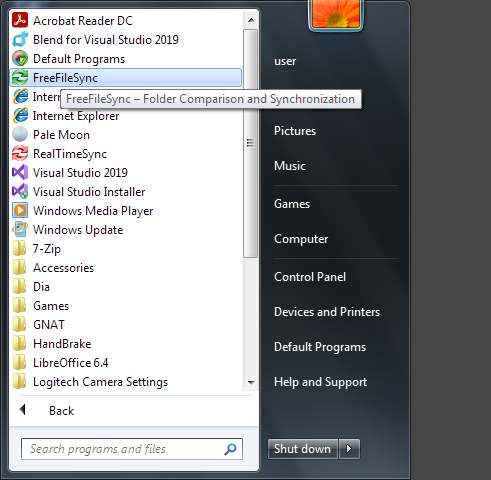491x480 pixels.
Task: Expand the Accessories folder
Action: tap(127, 268)
